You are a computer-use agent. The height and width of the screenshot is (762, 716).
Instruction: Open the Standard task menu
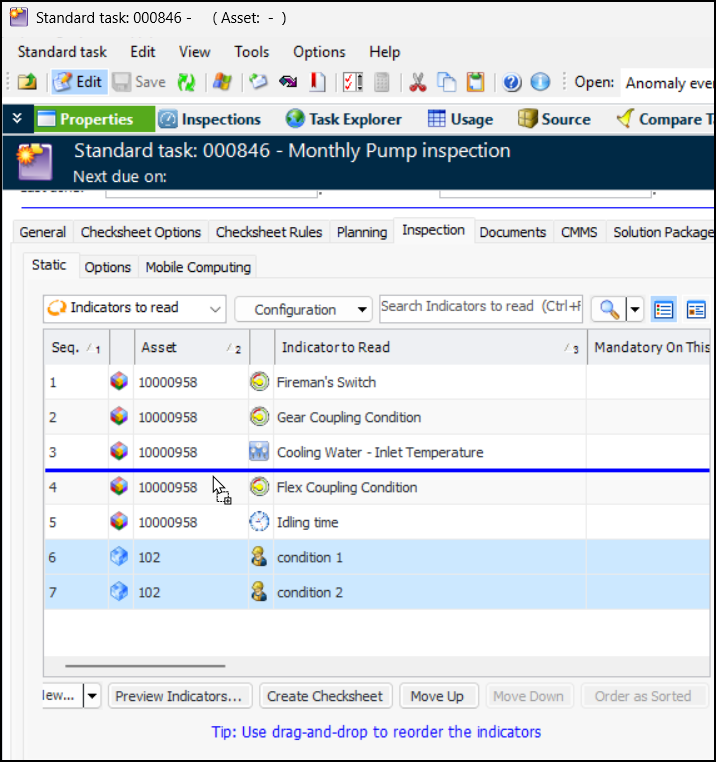(x=62, y=52)
